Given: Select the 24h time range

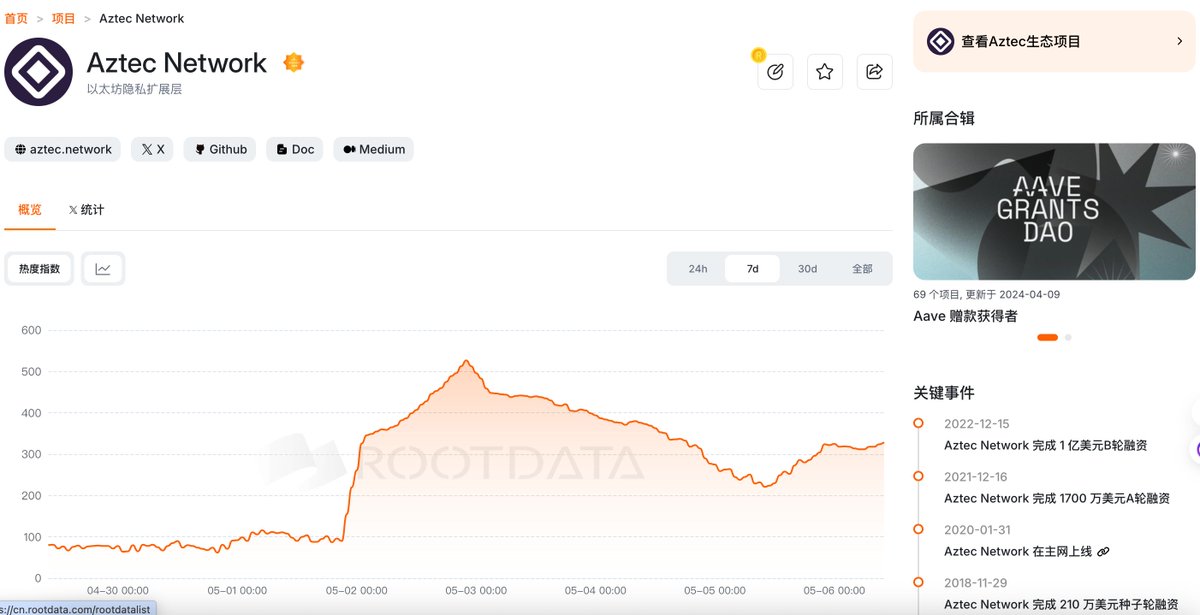Looking at the screenshot, I should click(x=698, y=269).
